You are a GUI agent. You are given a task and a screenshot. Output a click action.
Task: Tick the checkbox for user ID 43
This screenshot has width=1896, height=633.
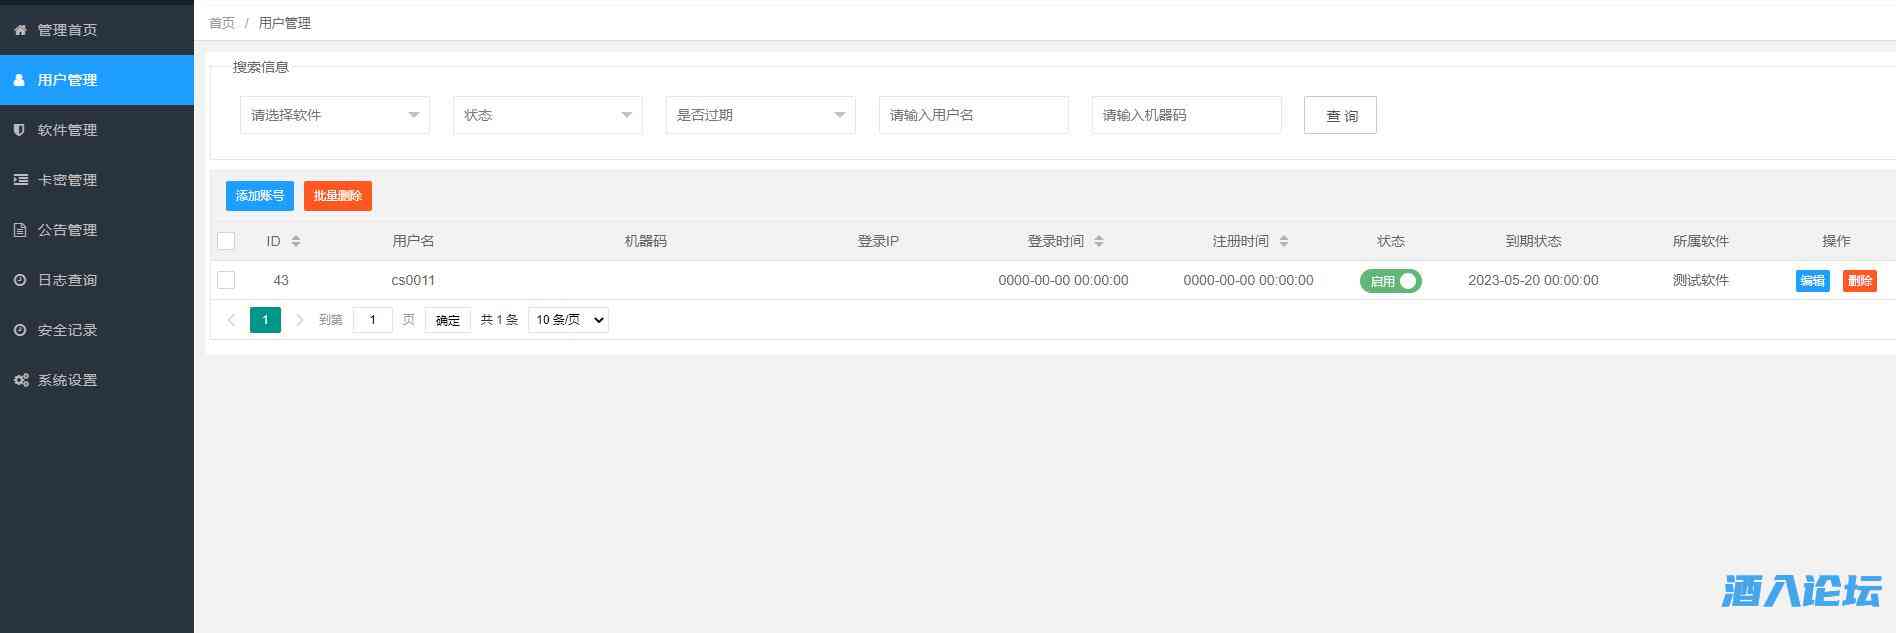click(x=226, y=280)
